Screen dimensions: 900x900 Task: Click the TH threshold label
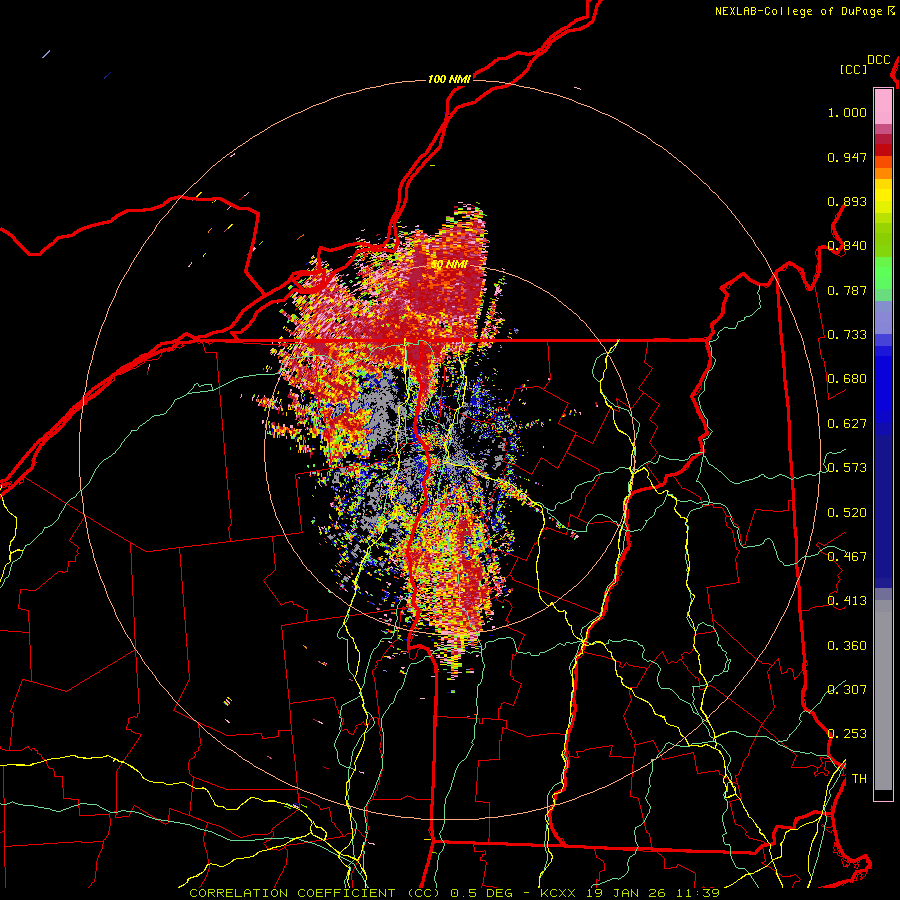coord(859,779)
